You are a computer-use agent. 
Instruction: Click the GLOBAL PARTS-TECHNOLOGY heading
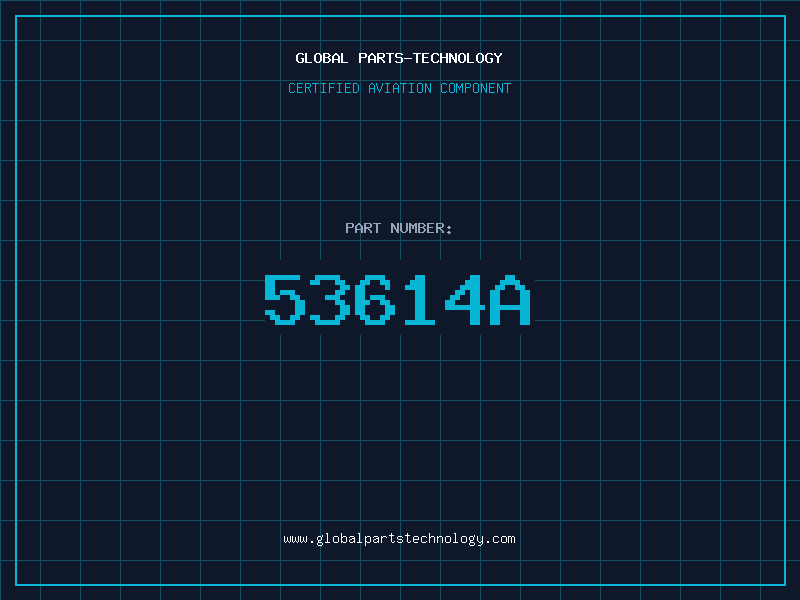tap(399, 58)
